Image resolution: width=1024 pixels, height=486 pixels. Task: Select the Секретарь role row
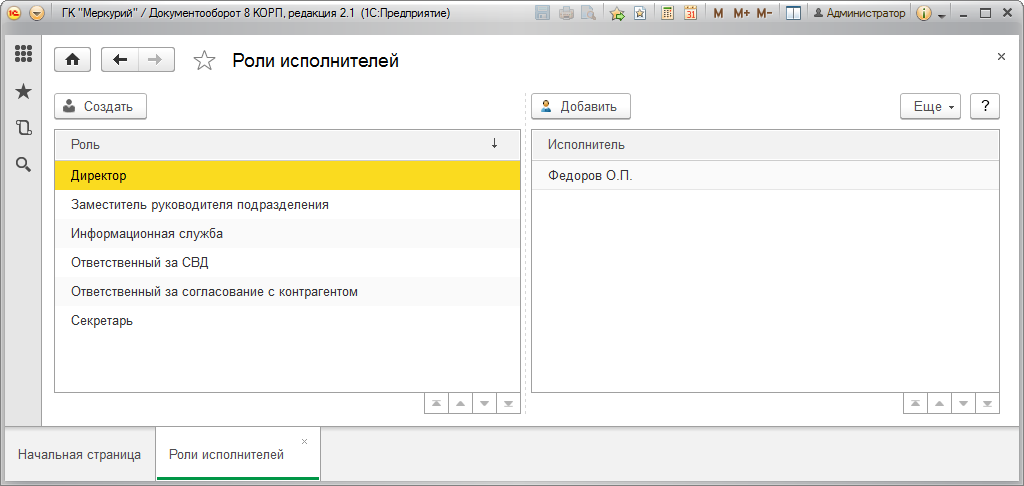(287, 321)
